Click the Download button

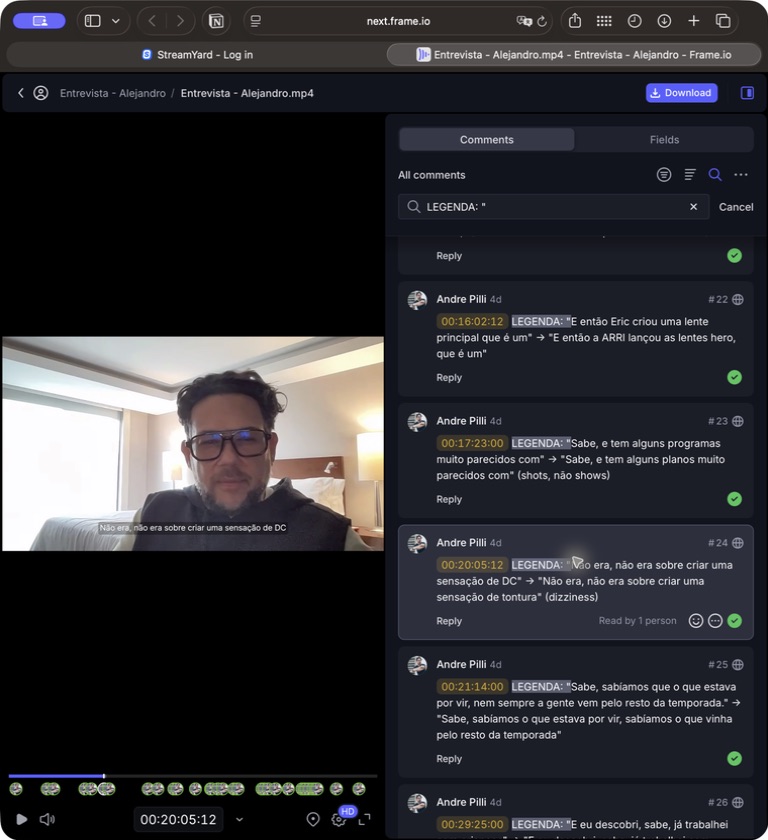(x=681, y=93)
